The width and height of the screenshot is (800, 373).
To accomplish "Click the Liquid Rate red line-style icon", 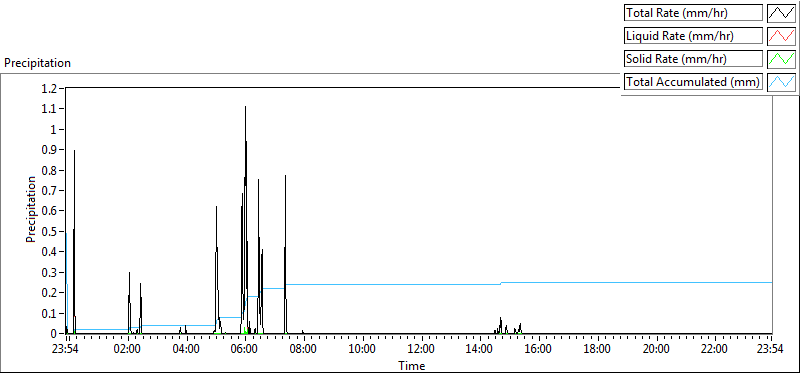I will (x=781, y=36).
